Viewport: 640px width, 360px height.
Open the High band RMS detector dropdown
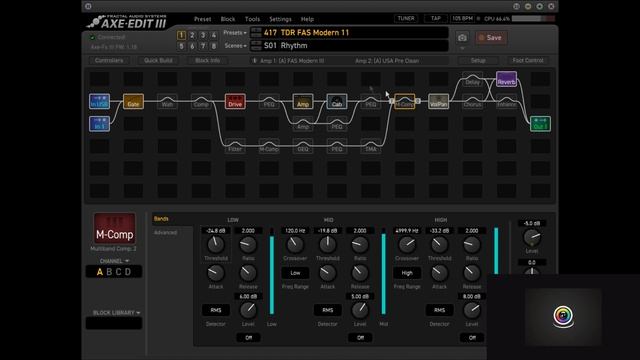tap(439, 310)
